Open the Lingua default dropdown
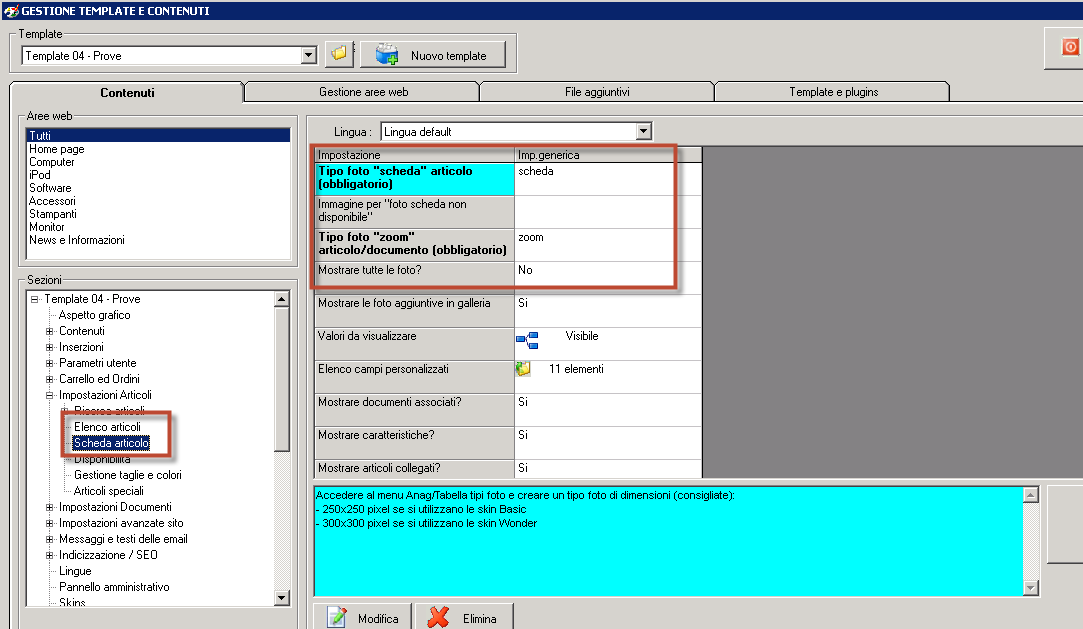The width and height of the screenshot is (1083, 629). 644,131
